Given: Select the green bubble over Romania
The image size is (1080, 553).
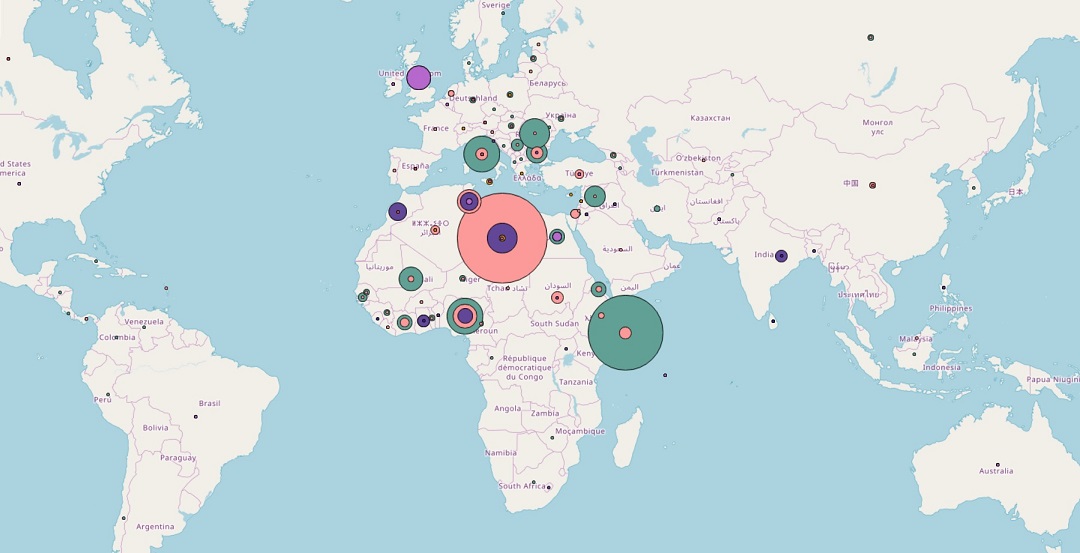Looking at the screenshot, I should (535, 132).
